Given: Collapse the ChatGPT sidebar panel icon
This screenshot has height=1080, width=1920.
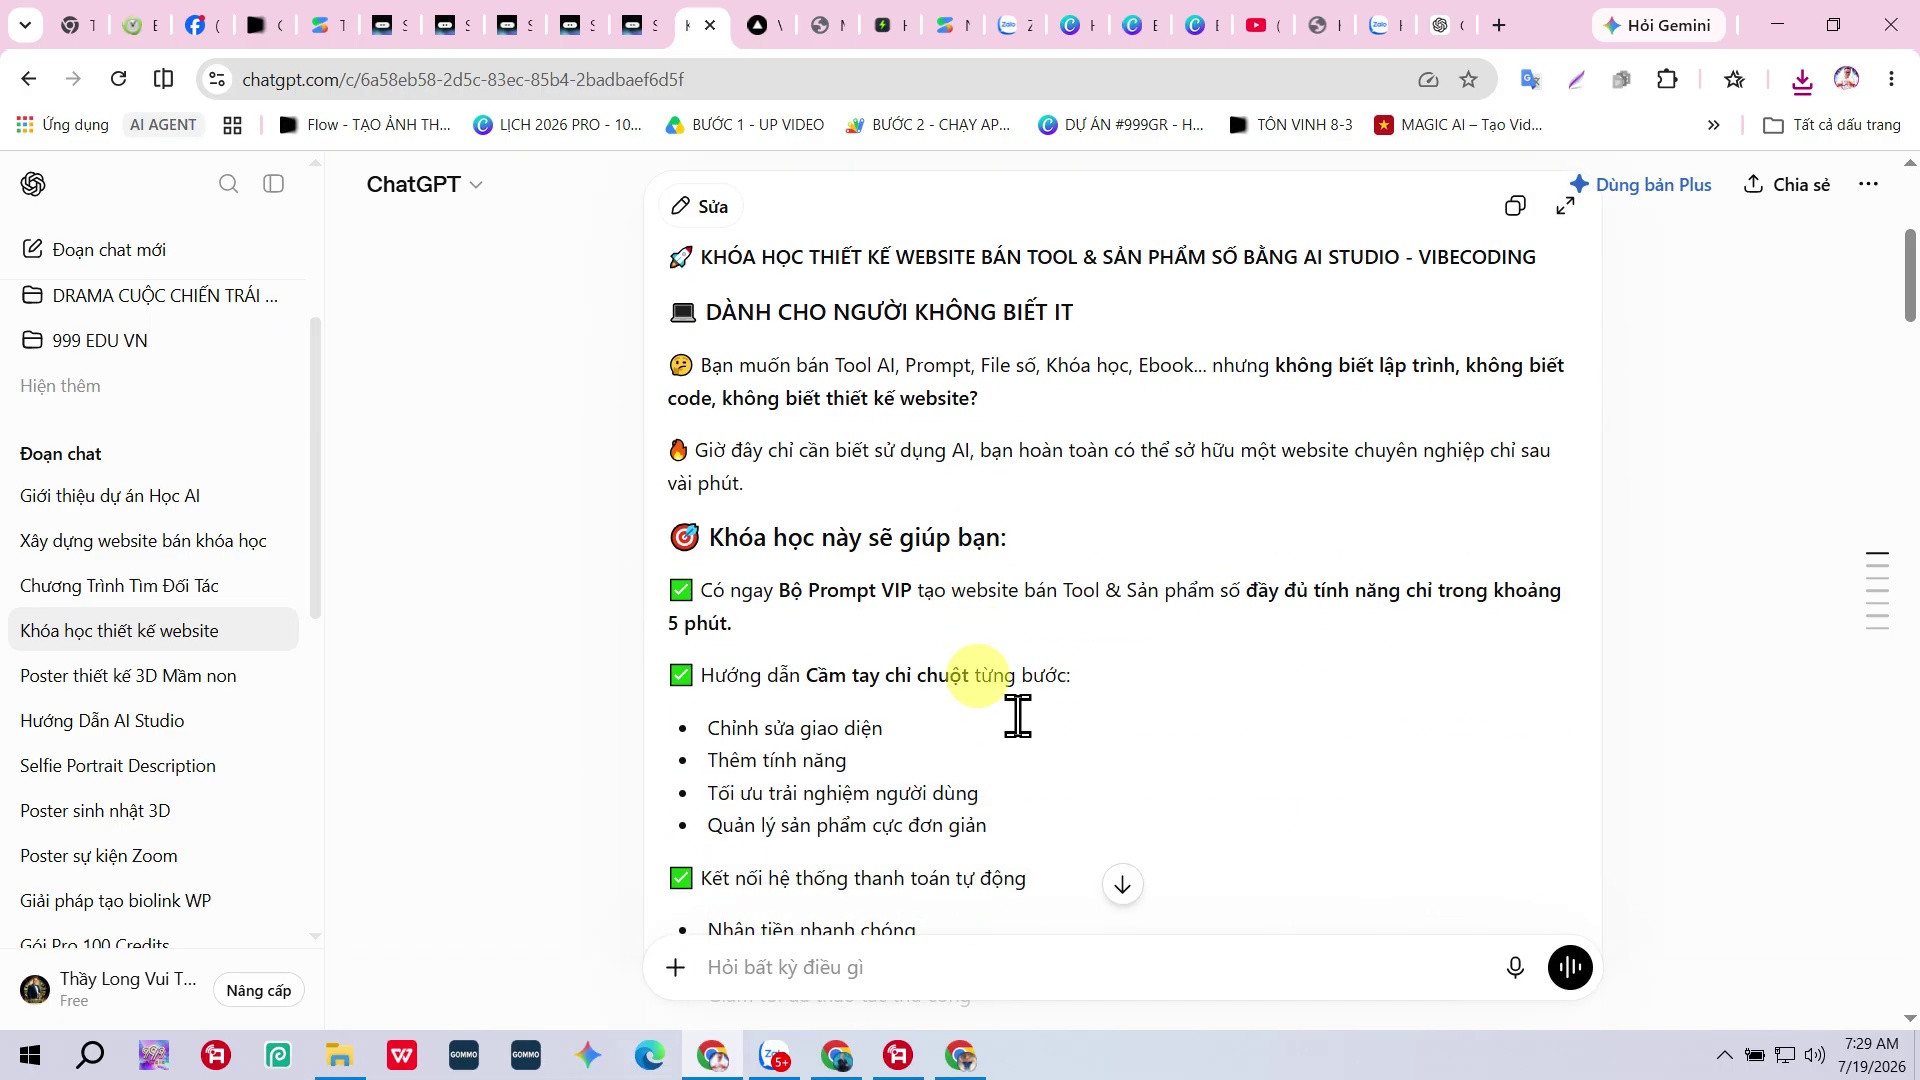Looking at the screenshot, I should 274,184.
